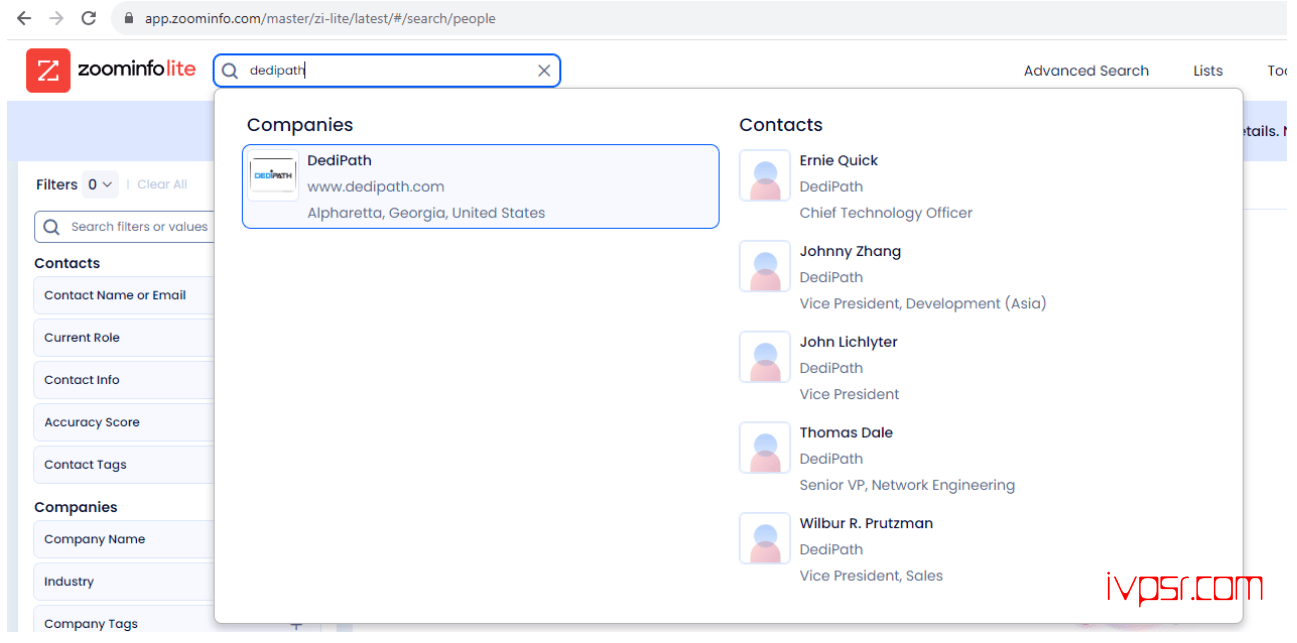Expand the Contact Name or Email filter
This screenshot has height=643, width=1297.
click(124, 295)
